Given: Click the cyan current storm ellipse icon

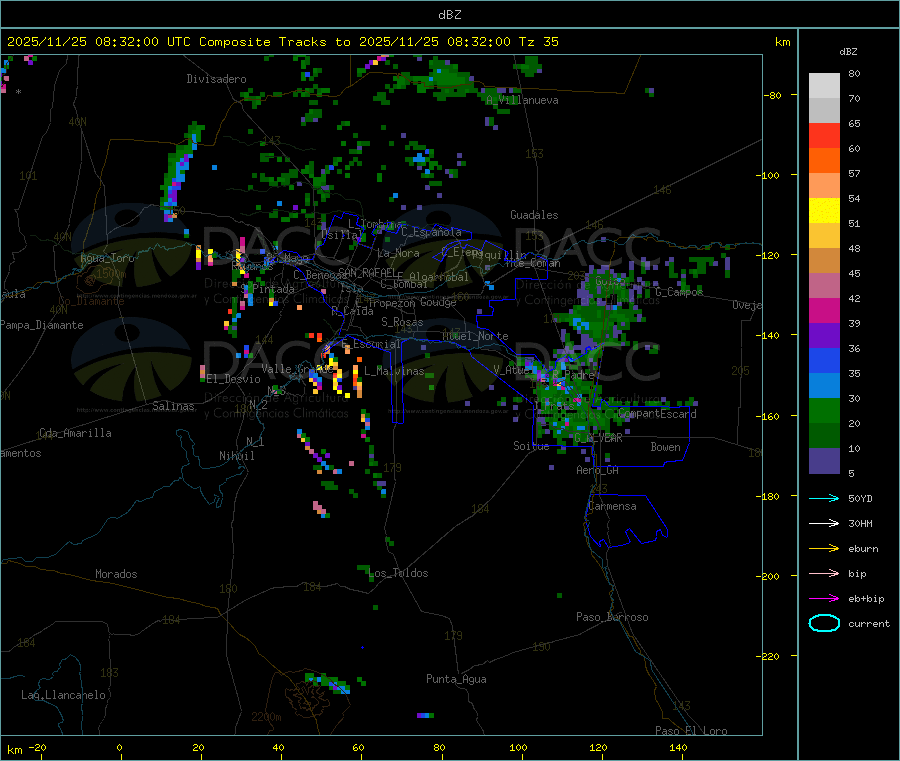Looking at the screenshot, I should pyautogui.click(x=824, y=623).
